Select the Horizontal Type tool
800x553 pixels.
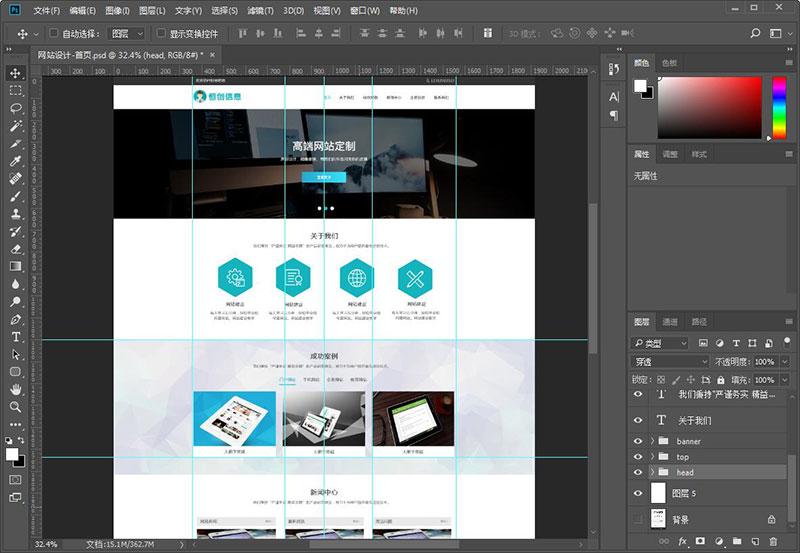[x=15, y=337]
